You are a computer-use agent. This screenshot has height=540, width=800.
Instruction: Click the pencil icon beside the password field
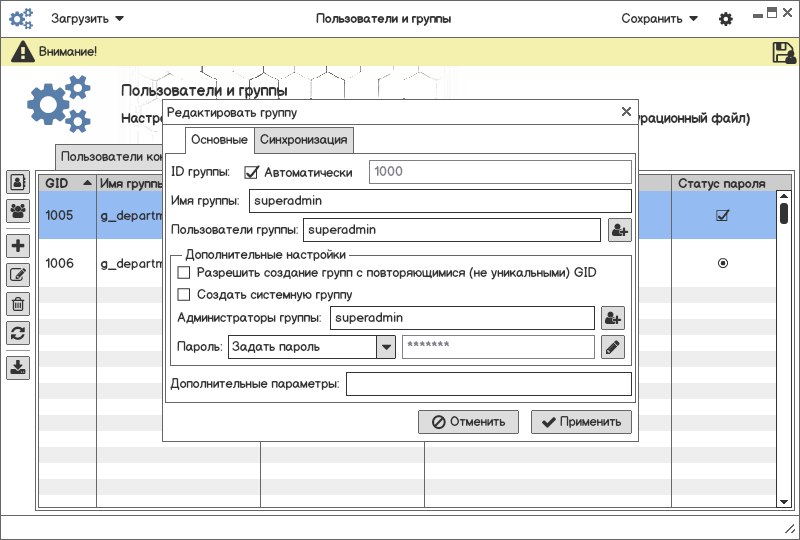pos(612,347)
